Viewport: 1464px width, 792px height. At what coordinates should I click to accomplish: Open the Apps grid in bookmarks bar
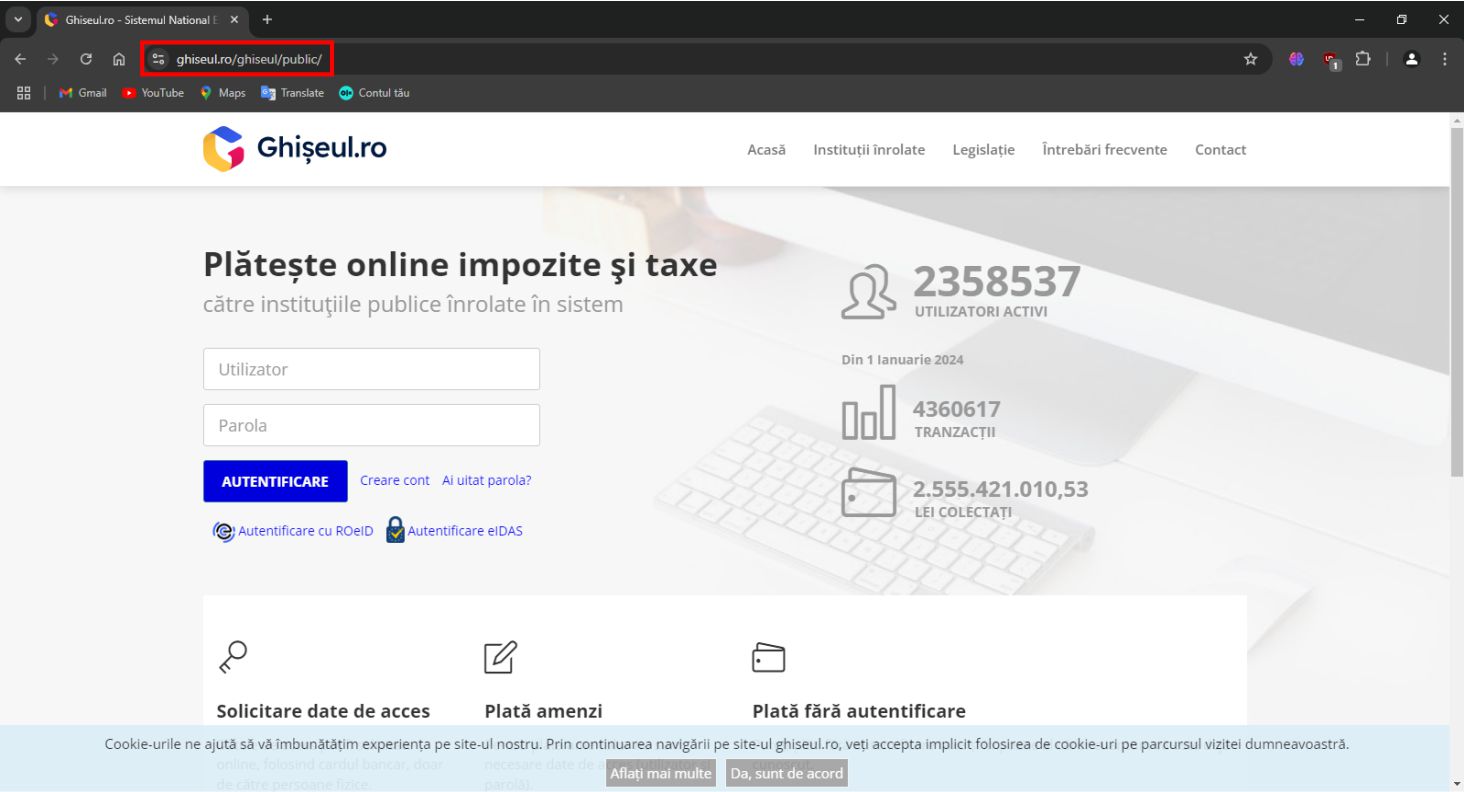25,93
